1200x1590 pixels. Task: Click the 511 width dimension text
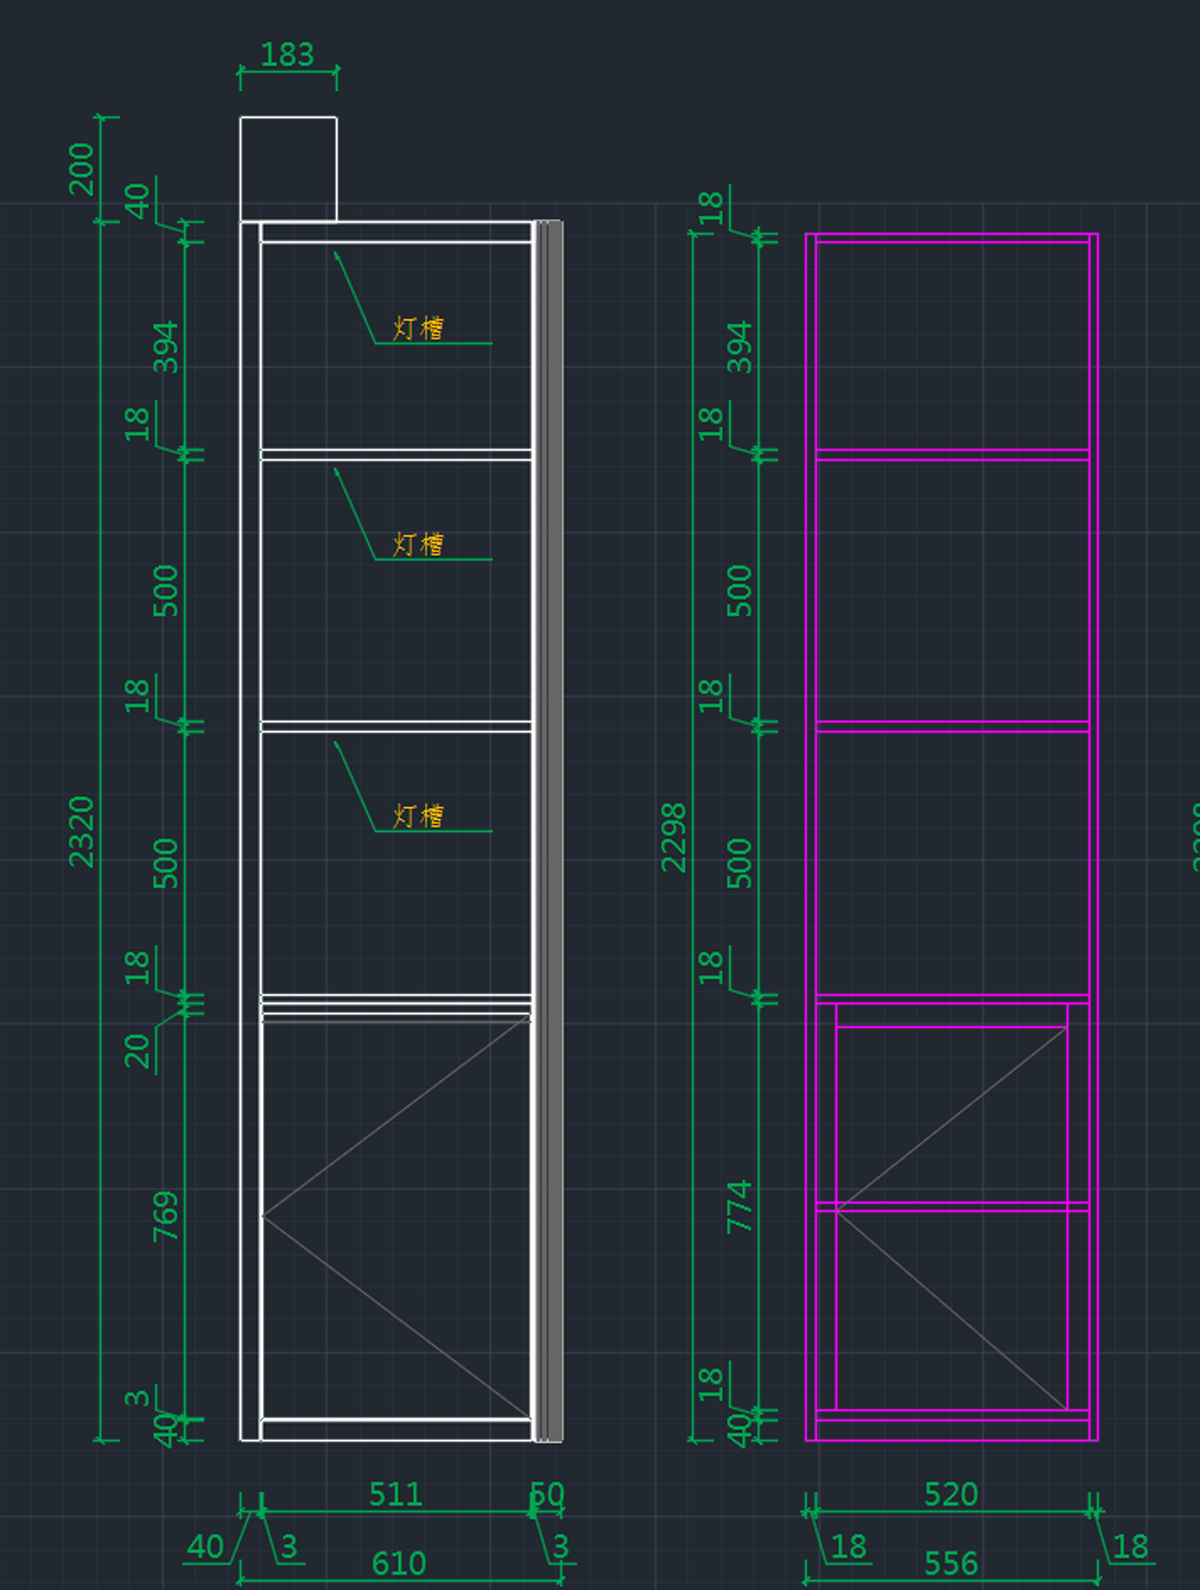(395, 1494)
